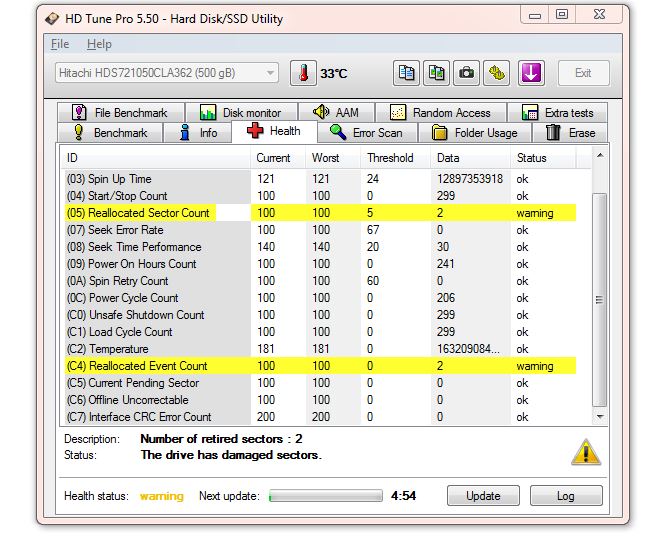Viewport: 663px width, 547px height.
Task: Select the (03) Spin Up Time row
Action: (x=321, y=179)
